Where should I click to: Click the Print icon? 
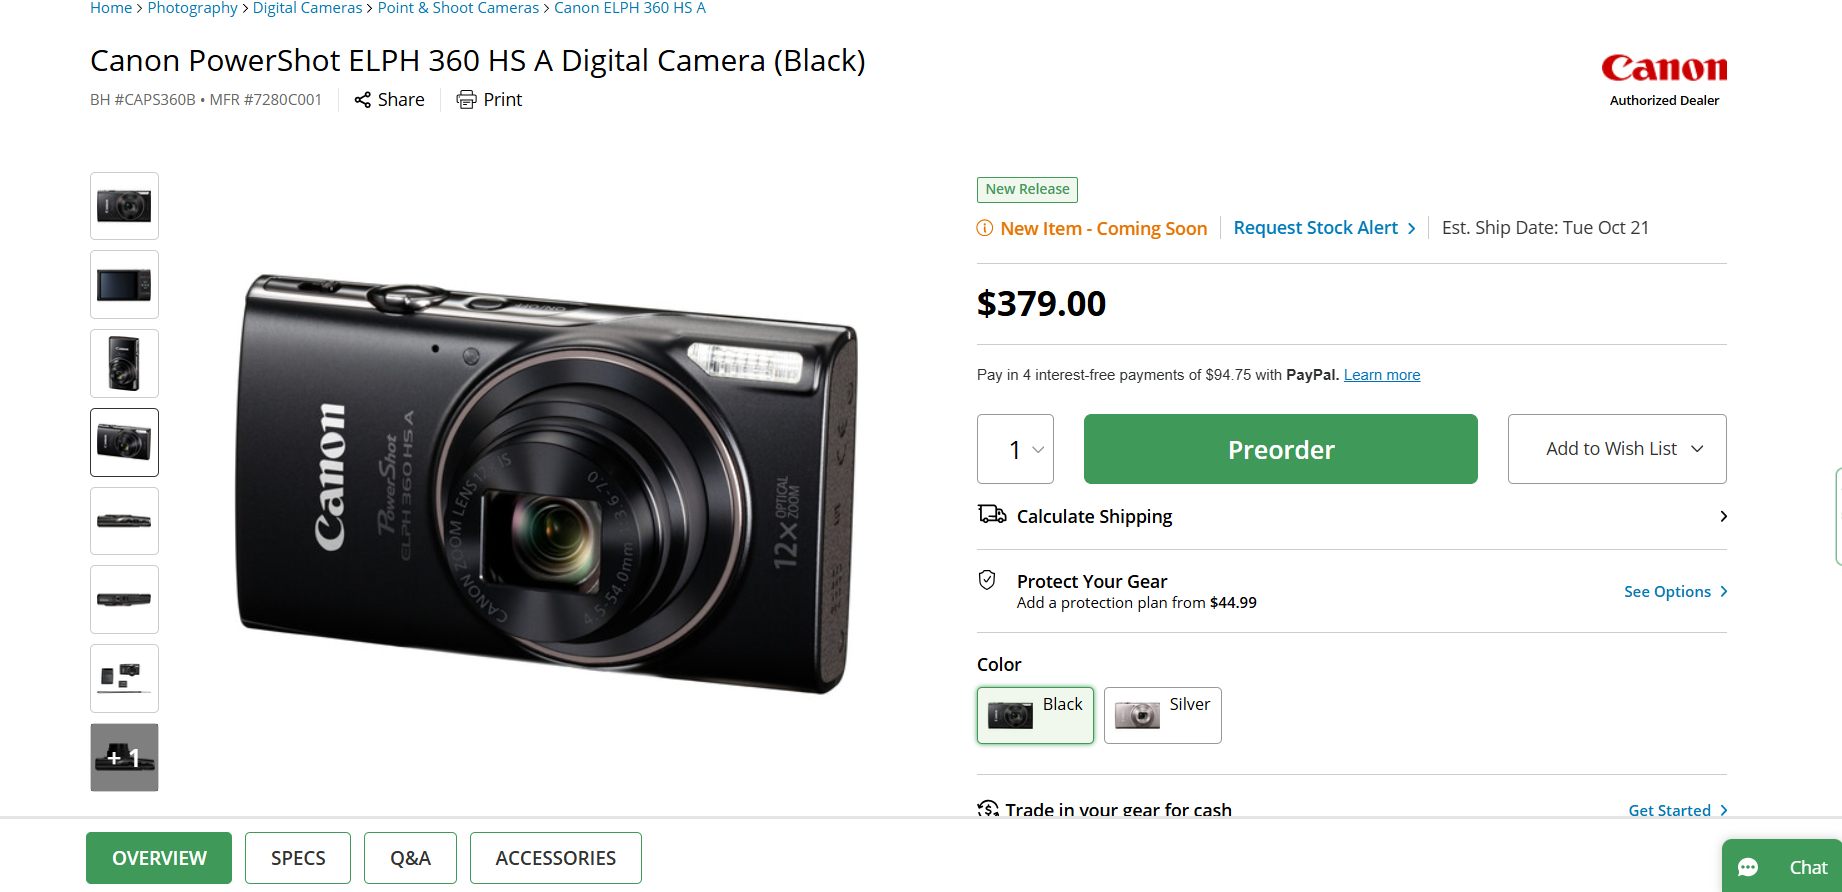coord(466,100)
